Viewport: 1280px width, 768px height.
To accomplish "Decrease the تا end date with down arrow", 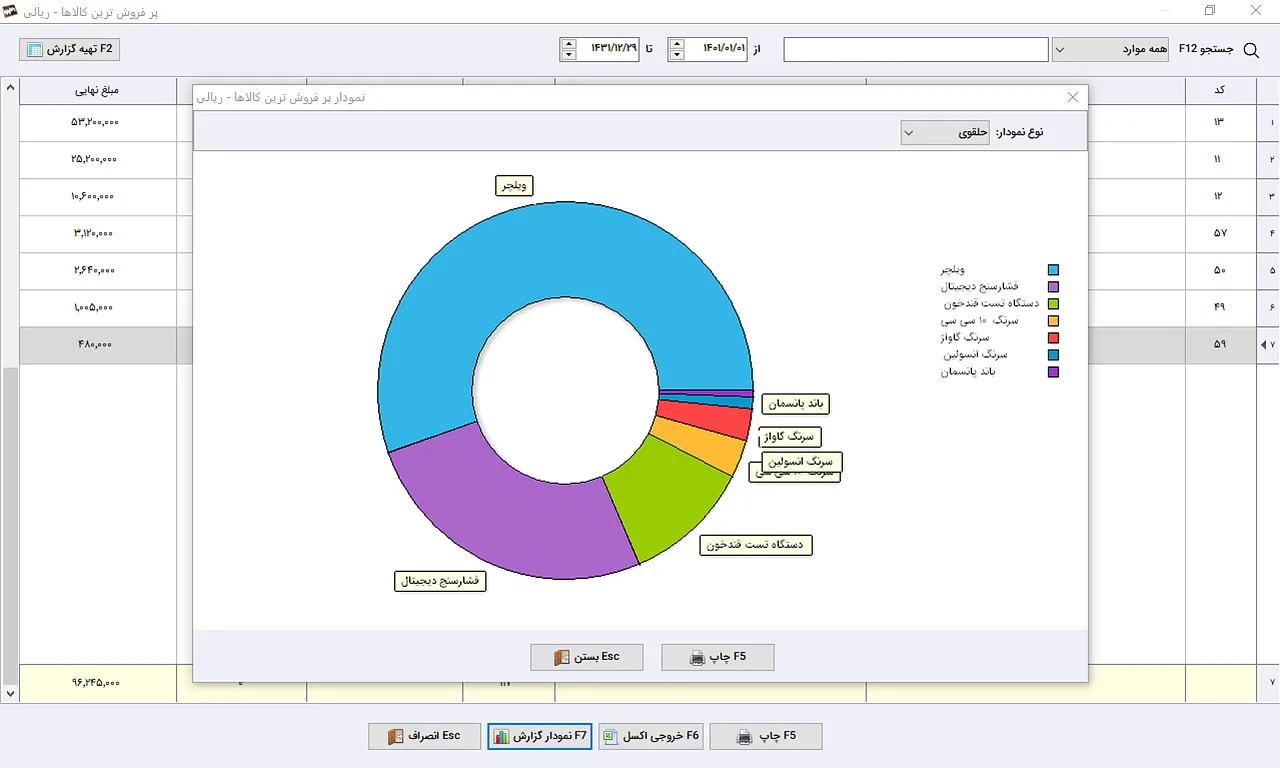I will [569, 55].
